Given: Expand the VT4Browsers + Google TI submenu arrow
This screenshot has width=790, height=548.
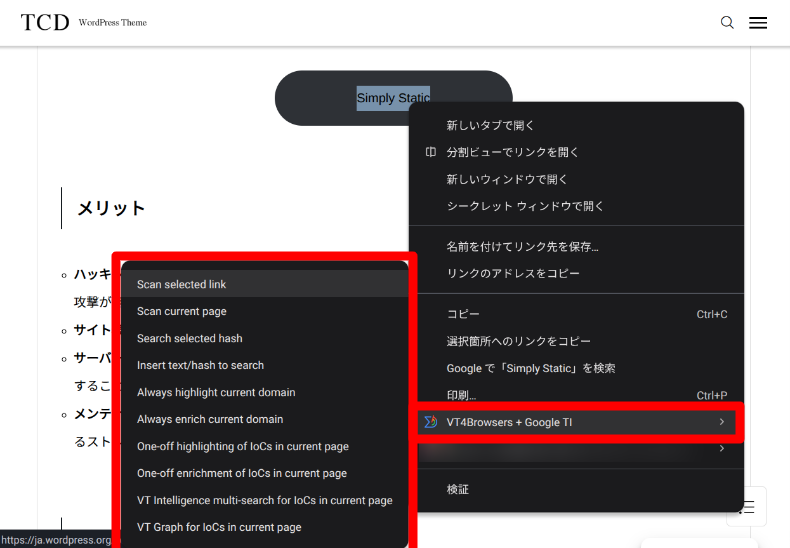Looking at the screenshot, I should 722,422.
